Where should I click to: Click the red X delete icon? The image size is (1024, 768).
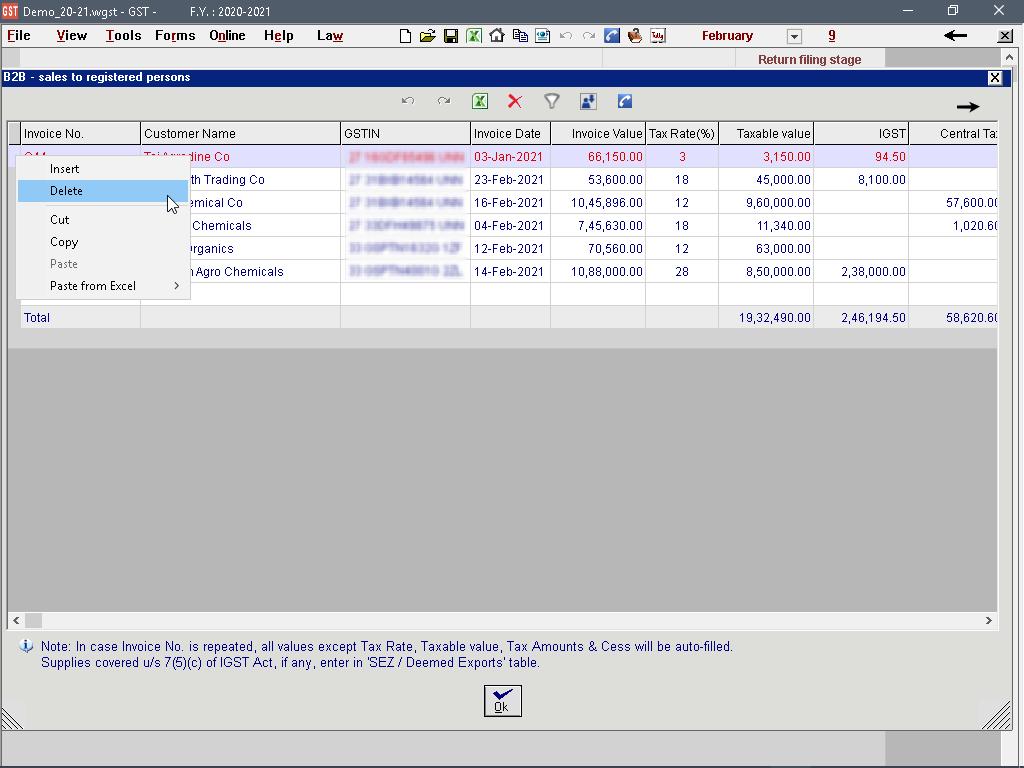pyautogui.click(x=515, y=101)
